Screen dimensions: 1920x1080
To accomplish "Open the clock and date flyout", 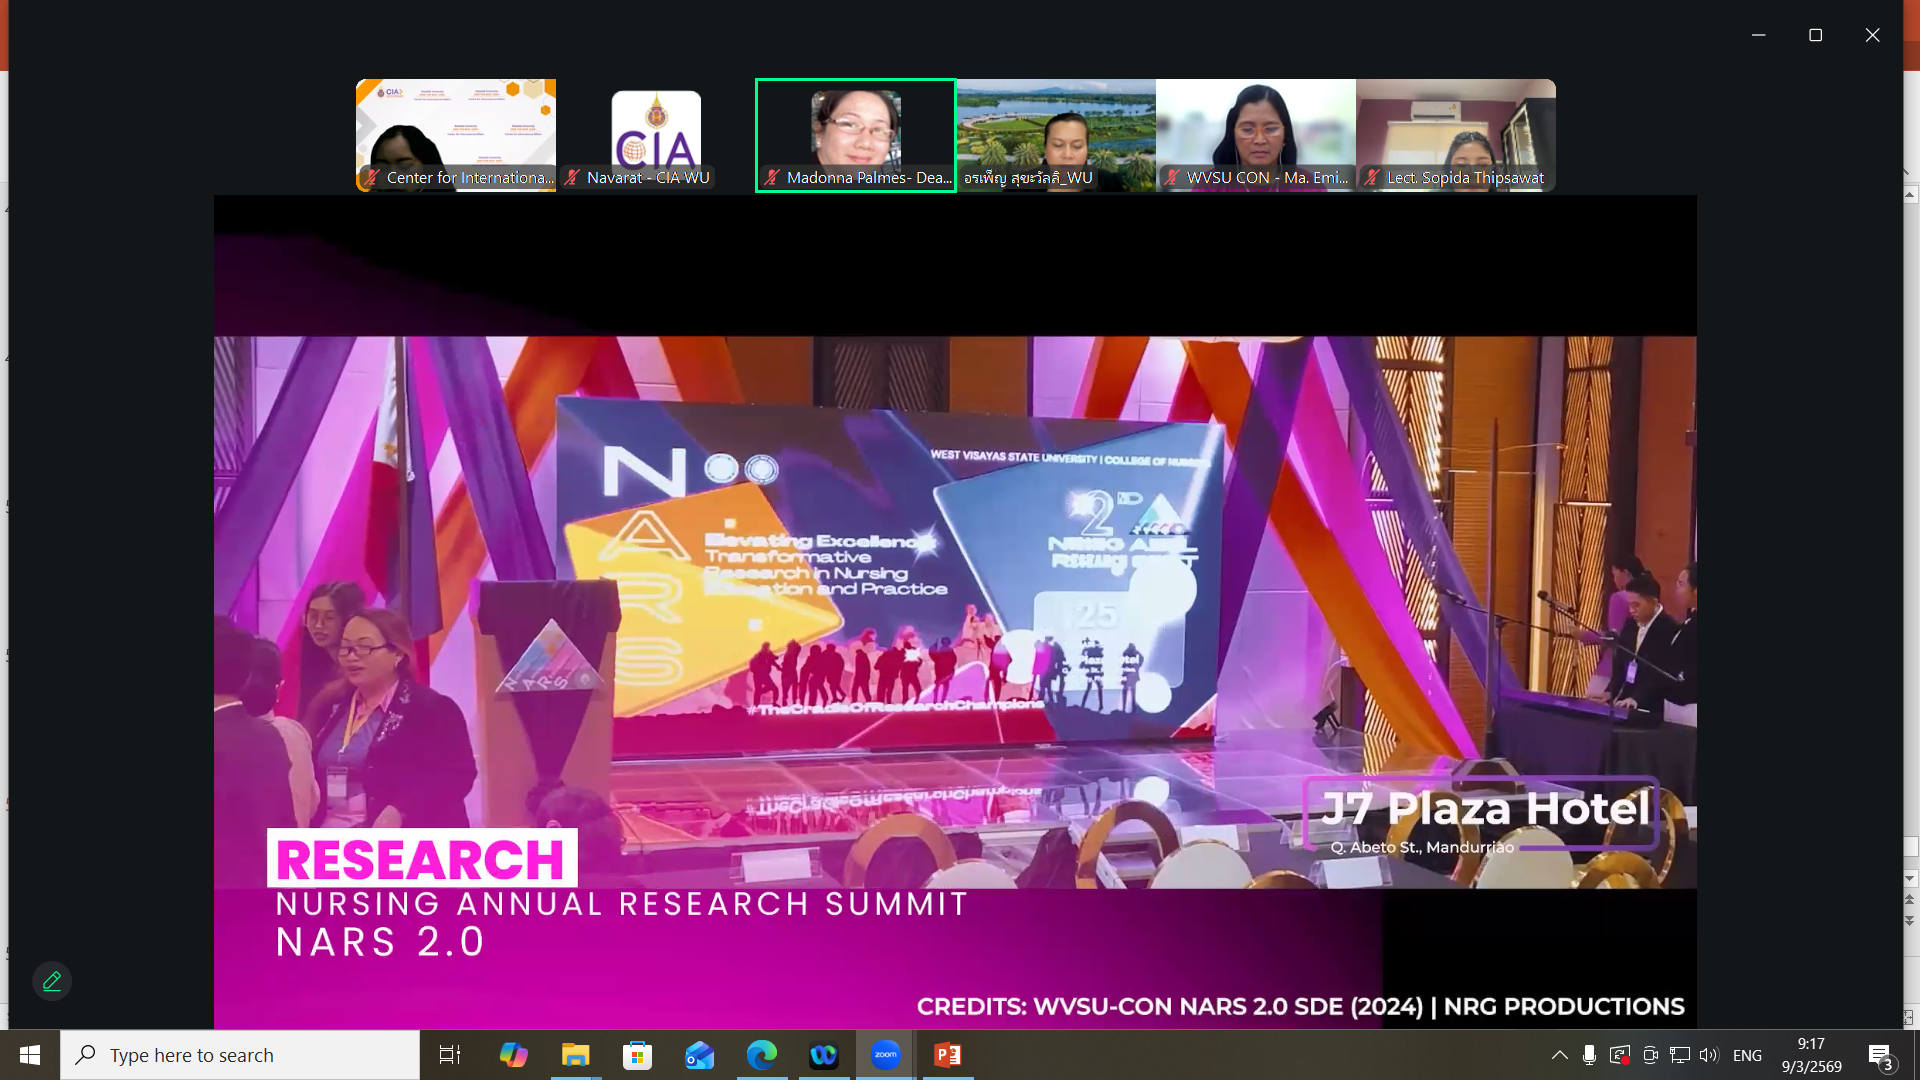I will (1811, 1055).
